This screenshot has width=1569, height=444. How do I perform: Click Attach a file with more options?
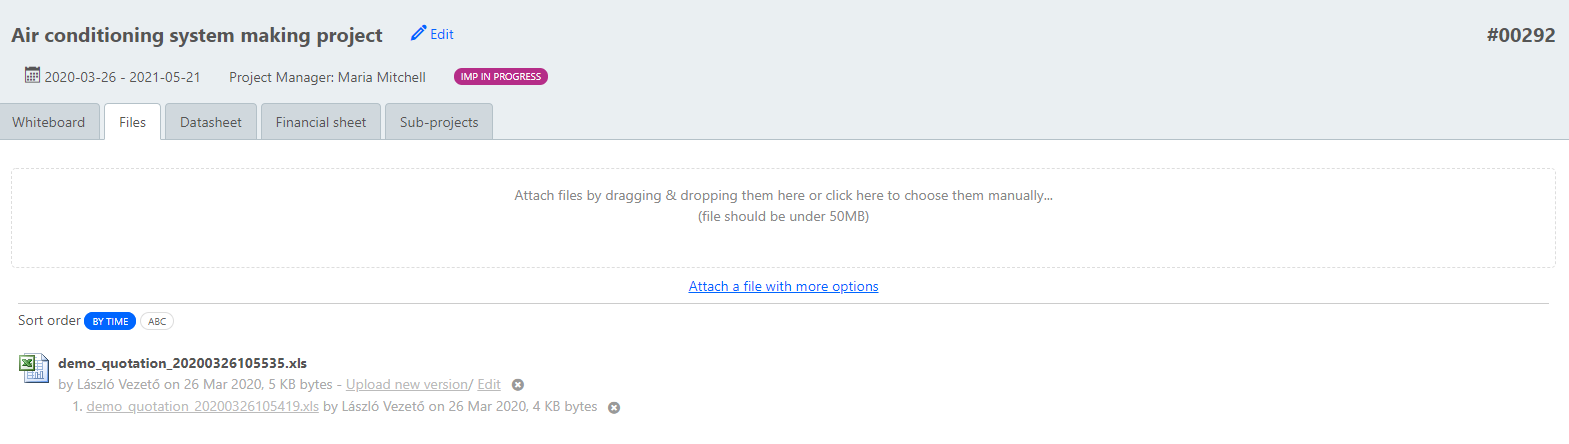(x=783, y=286)
